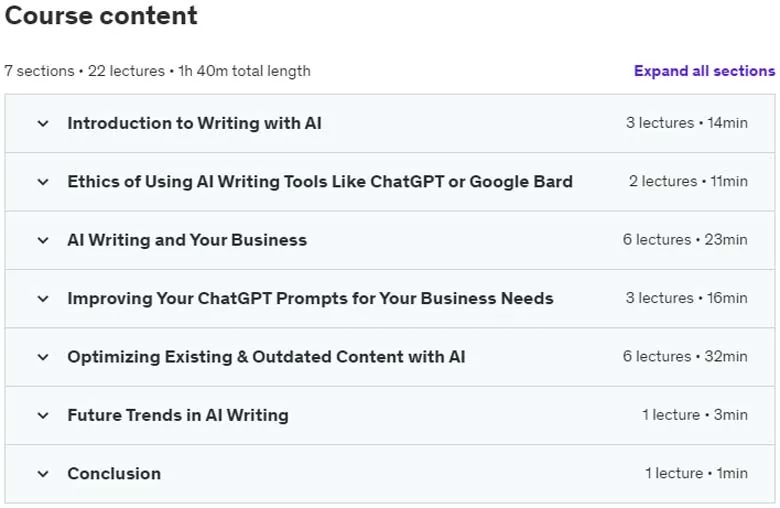Open chevron next to Optimizing Existing & Outdated Content
Viewport: 780px width, 508px height.
(43, 357)
